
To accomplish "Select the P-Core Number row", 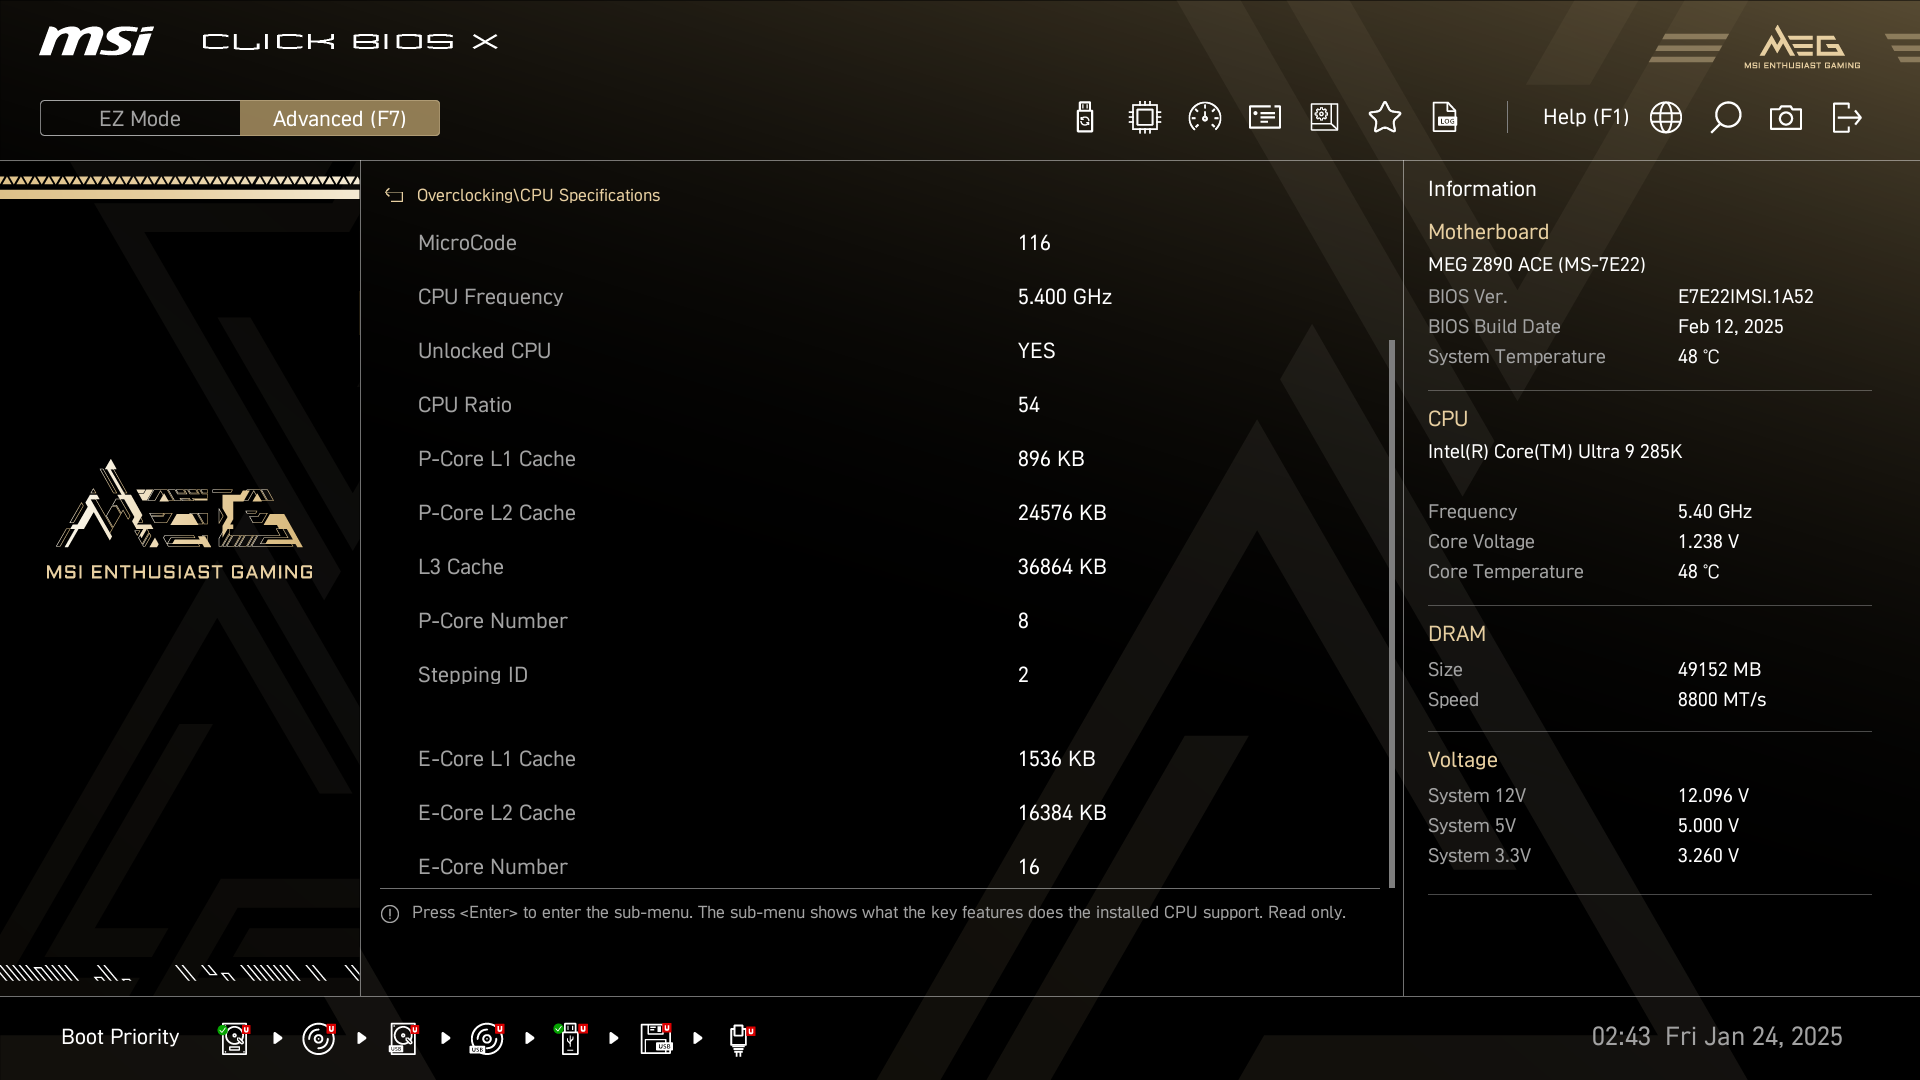I will coord(880,621).
